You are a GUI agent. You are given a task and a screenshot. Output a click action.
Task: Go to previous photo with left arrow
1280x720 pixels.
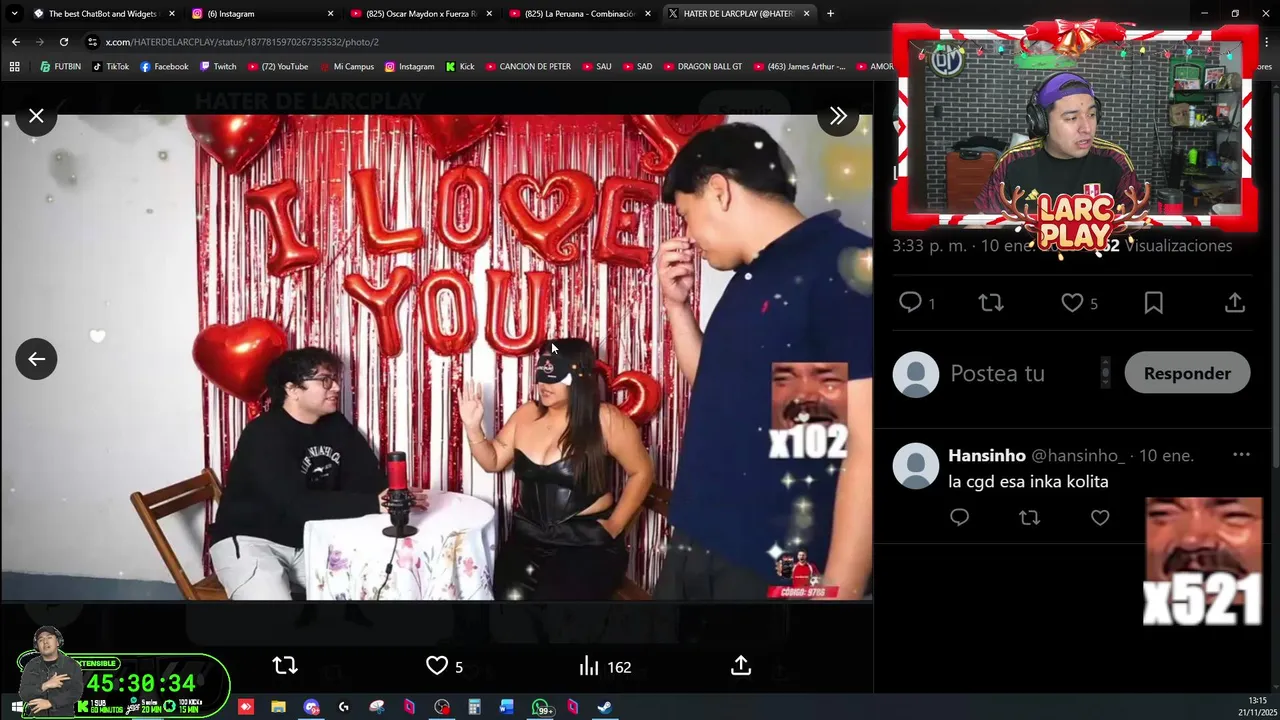36,359
